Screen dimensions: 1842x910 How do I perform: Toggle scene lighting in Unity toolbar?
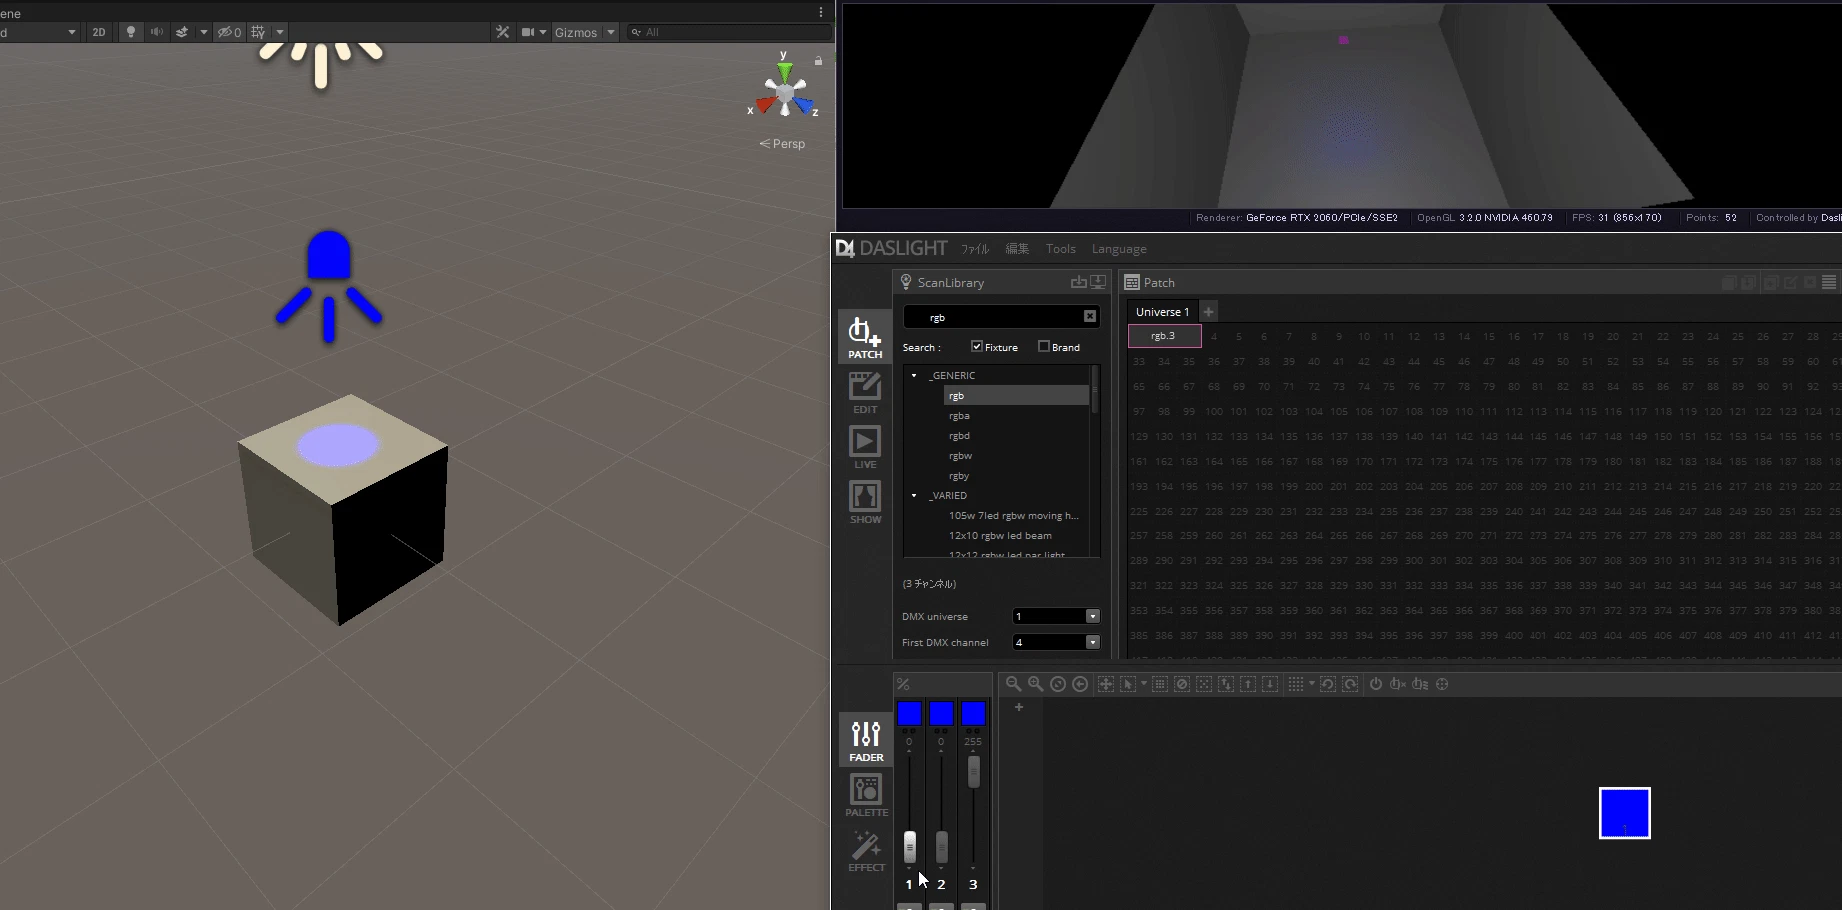click(x=130, y=32)
